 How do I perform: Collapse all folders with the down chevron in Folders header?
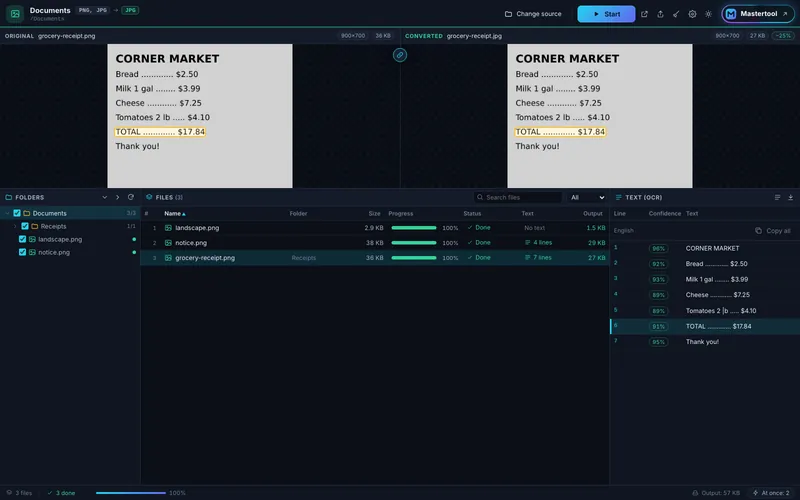click(105, 197)
